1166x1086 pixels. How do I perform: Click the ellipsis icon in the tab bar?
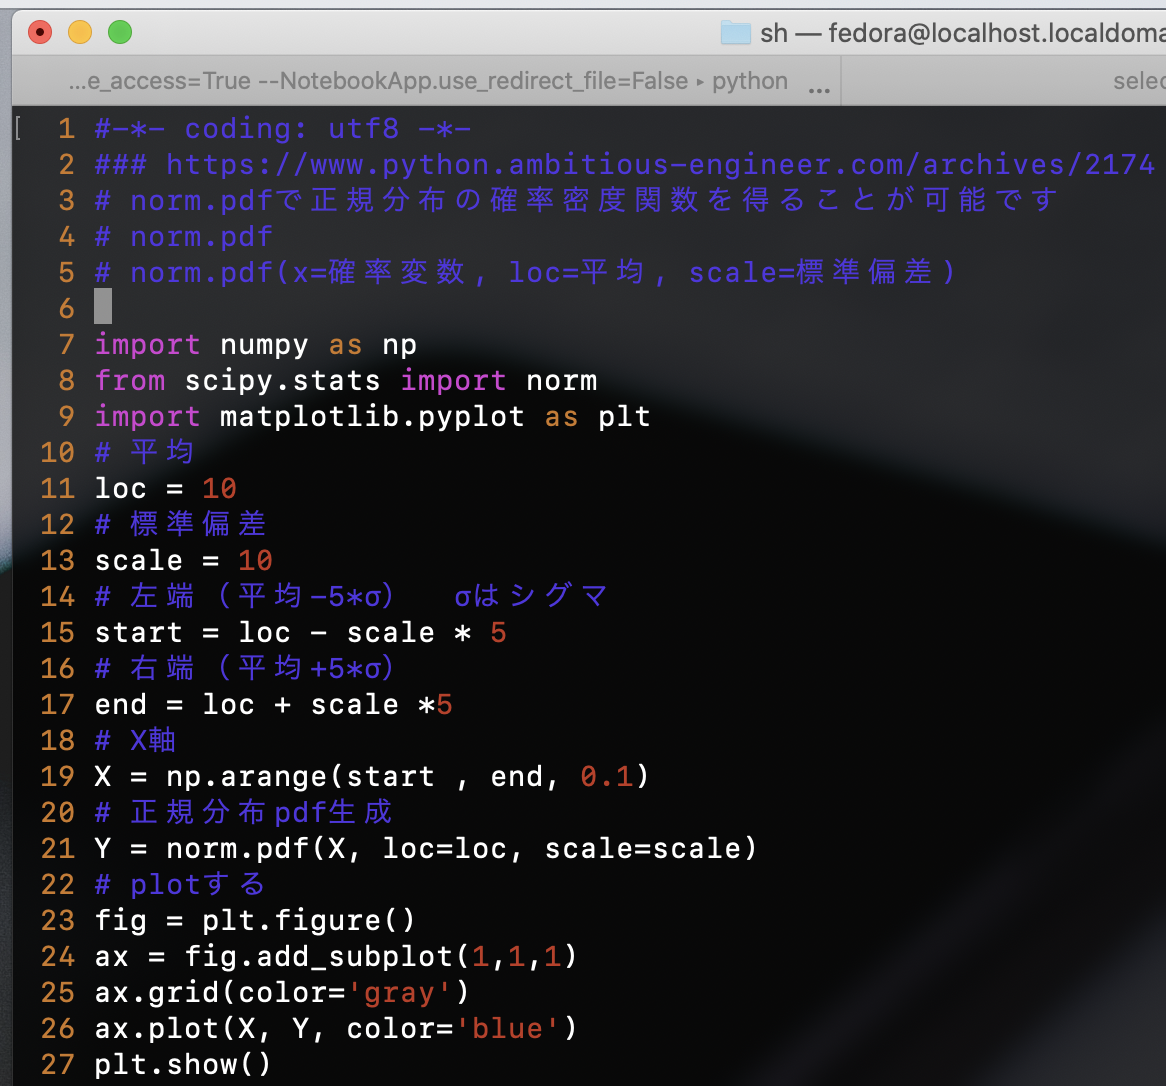(x=819, y=88)
